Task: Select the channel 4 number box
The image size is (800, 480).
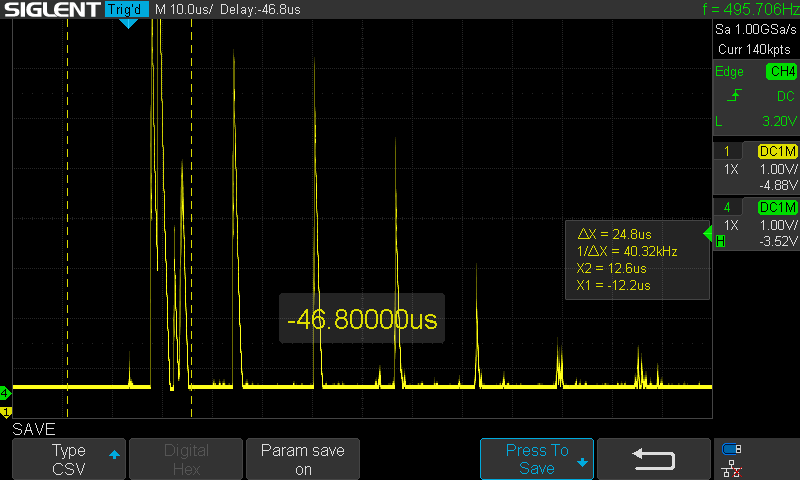Action: [x=727, y=207]
